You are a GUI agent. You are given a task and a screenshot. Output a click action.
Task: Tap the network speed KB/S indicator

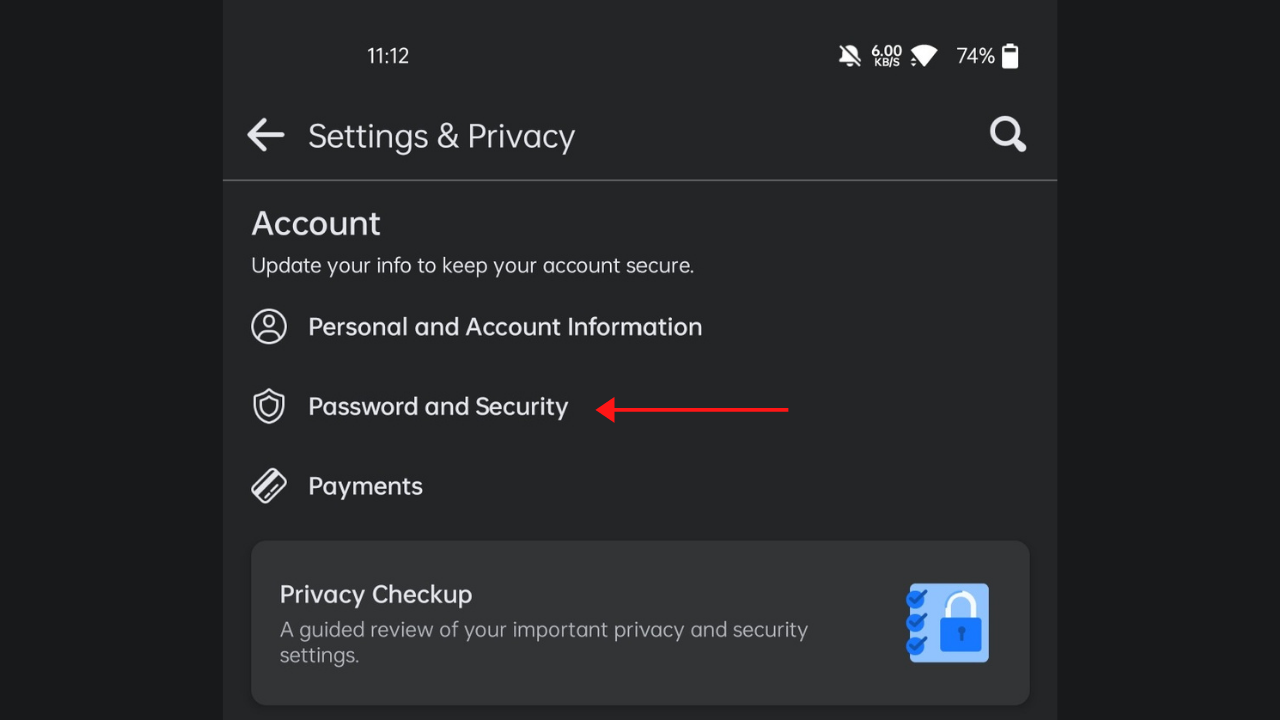886,56
